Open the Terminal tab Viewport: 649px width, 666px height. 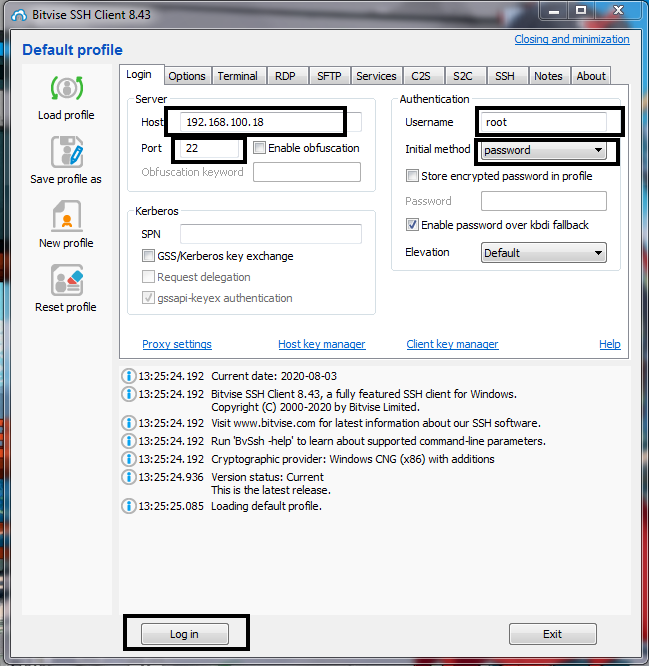point(238,76)
